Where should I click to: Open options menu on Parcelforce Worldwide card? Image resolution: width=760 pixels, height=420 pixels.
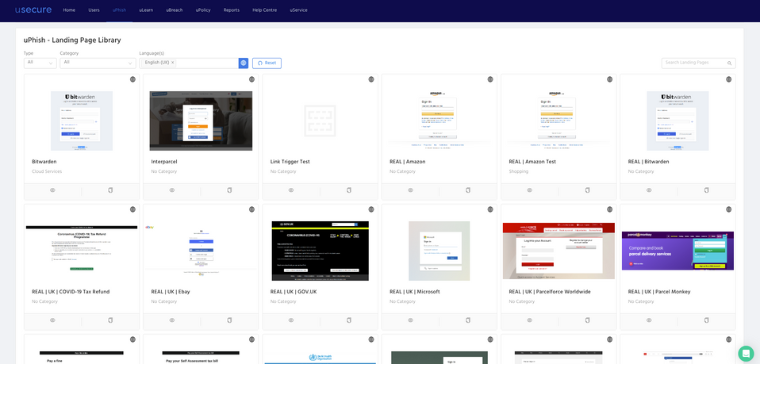point(610,210)
